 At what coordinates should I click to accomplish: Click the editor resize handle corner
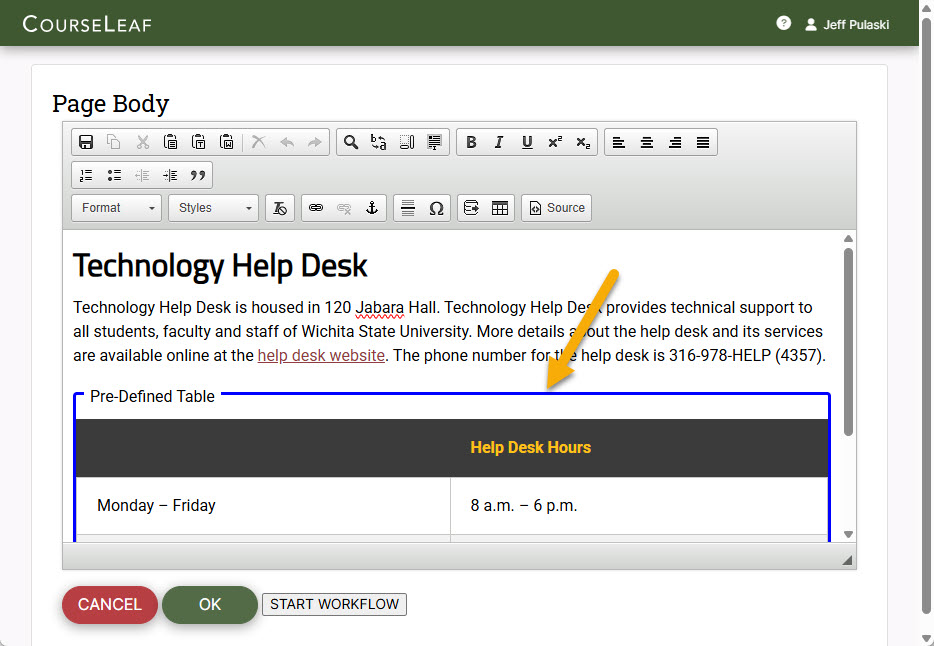coord(847,560)
